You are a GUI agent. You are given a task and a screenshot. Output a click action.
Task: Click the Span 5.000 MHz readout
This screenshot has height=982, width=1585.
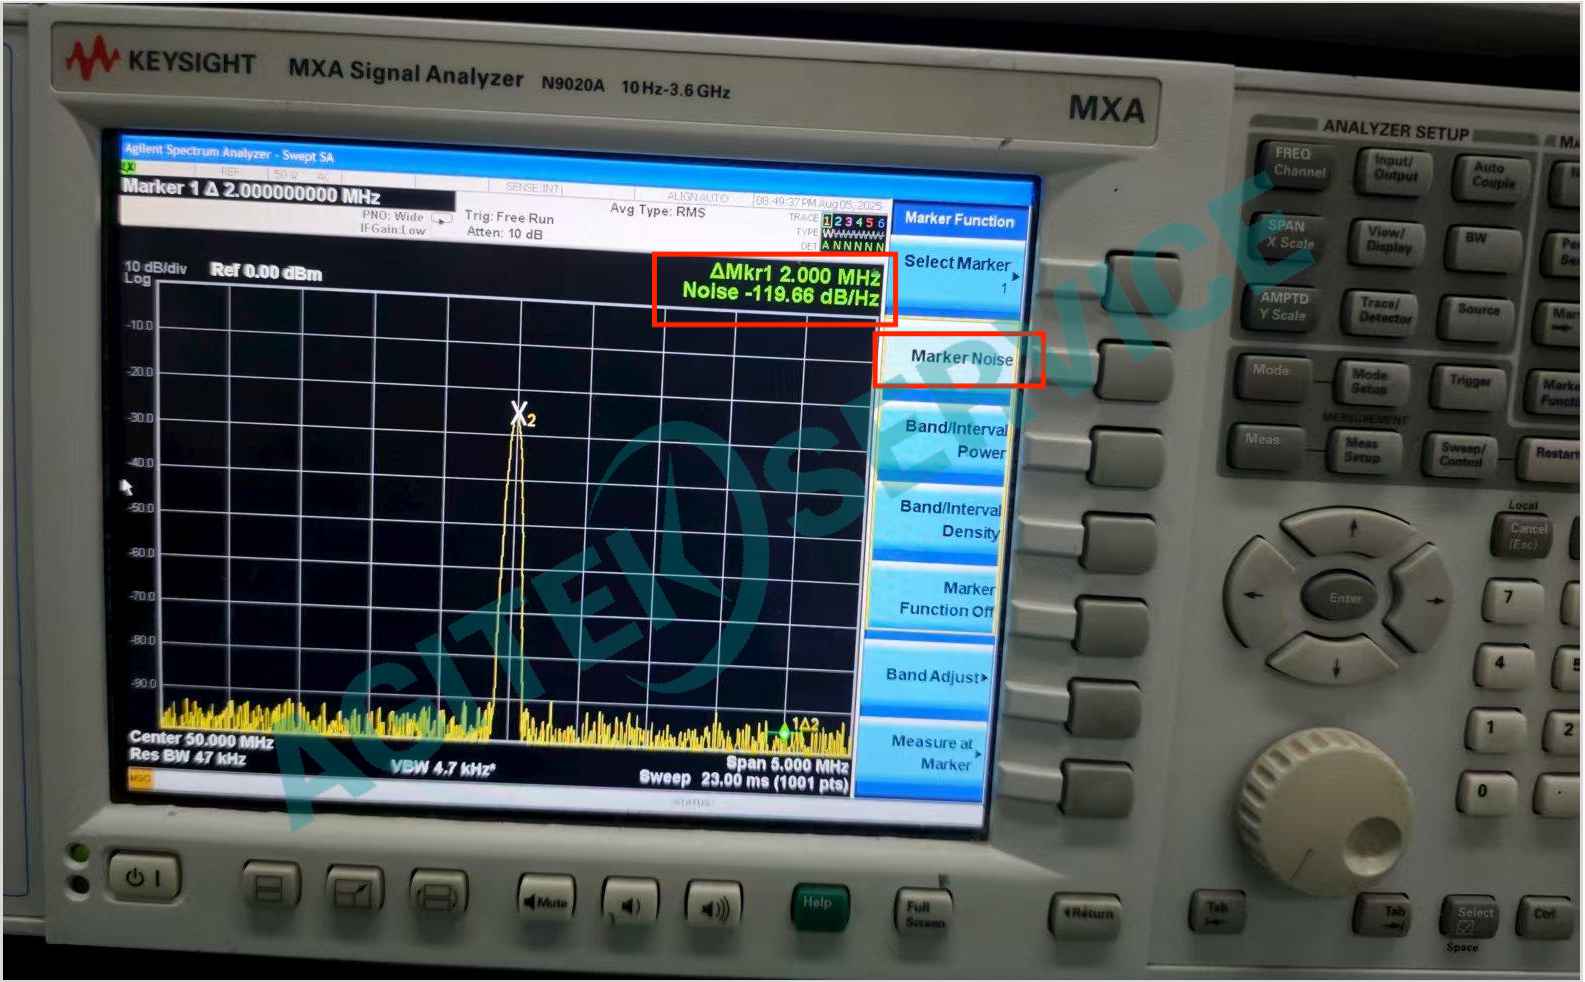tap(787, 765)
